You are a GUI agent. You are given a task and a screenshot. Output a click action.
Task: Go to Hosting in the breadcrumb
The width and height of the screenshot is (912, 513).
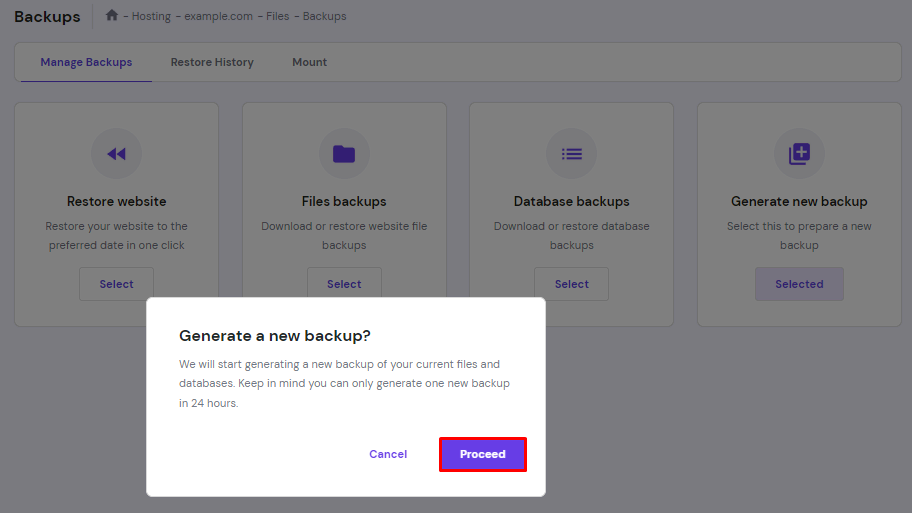pos(153,17)
